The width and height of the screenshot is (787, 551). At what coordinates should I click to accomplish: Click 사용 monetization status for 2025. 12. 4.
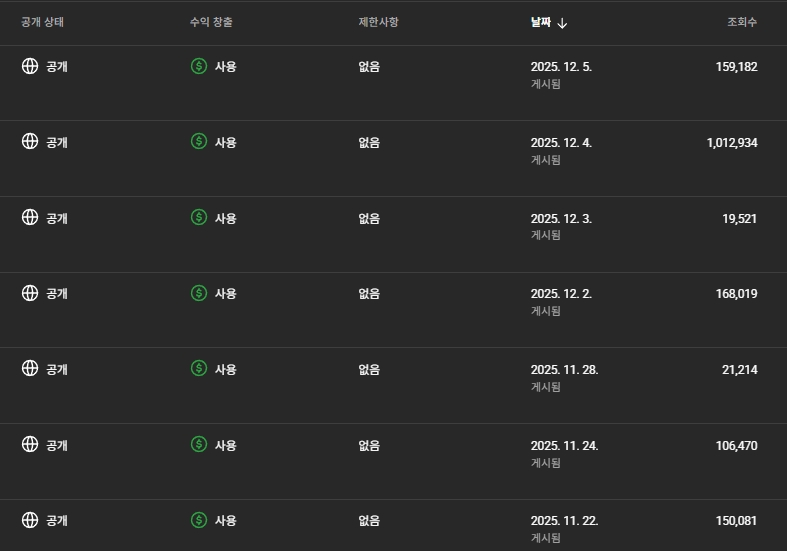click(x=225, y=142)
